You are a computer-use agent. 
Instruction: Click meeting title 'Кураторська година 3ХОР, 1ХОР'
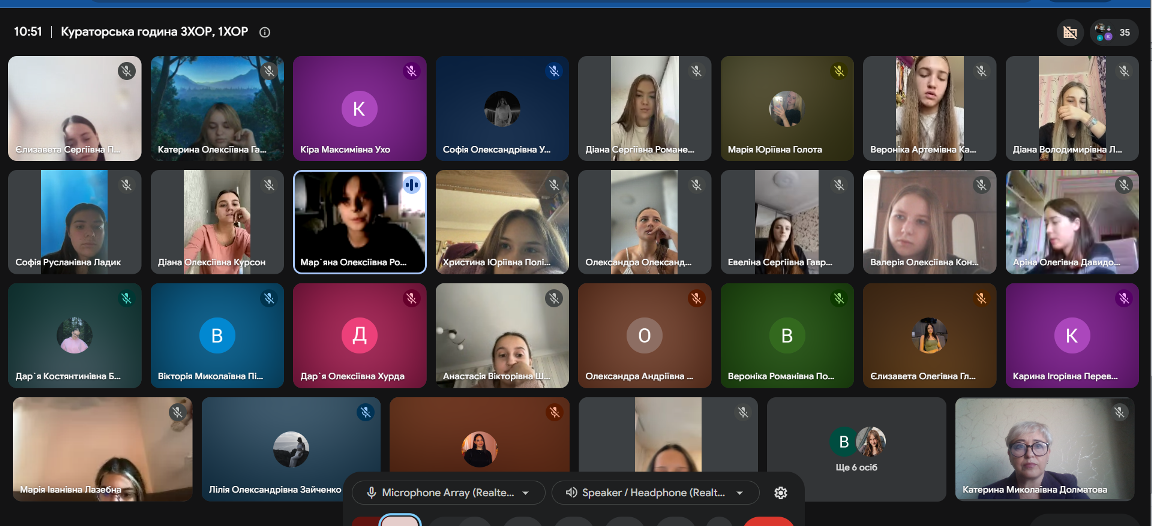coord(154,32)
